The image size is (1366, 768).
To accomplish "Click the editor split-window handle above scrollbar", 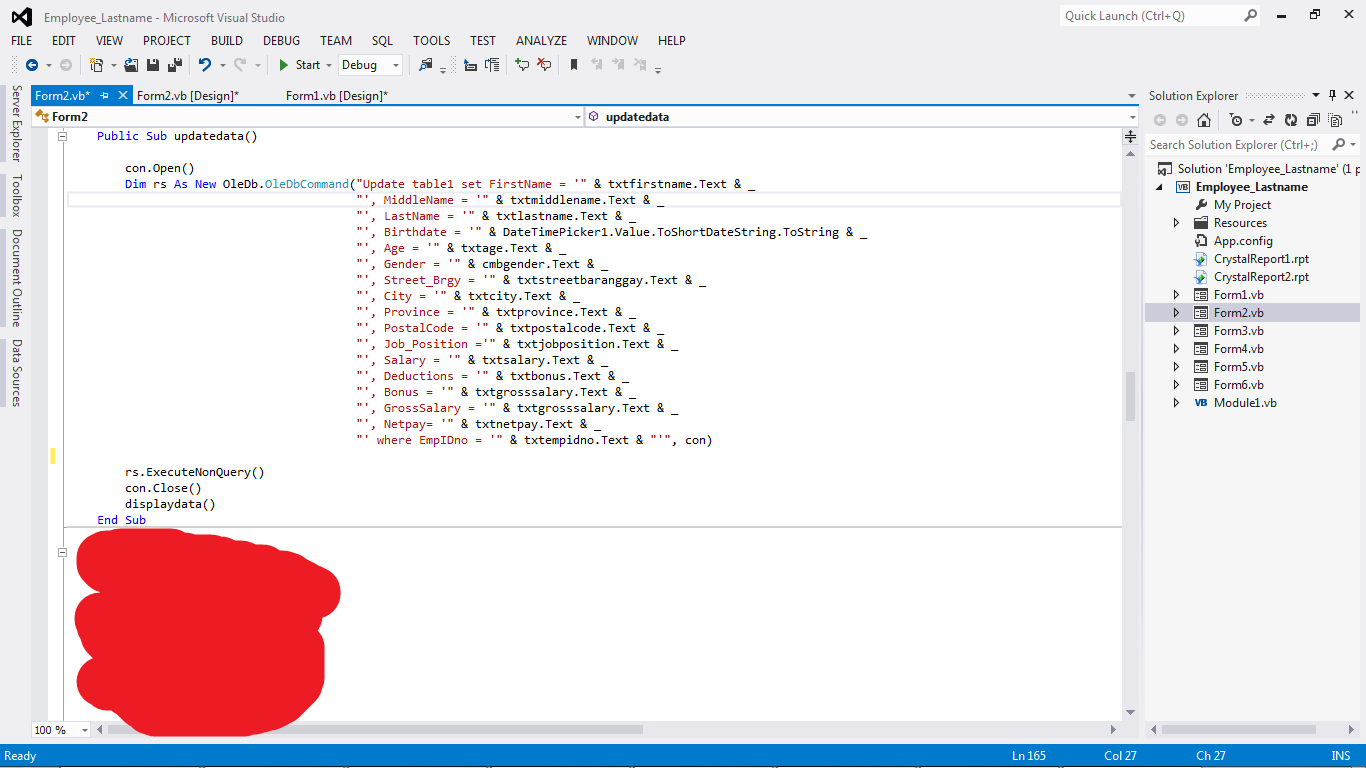I will tap(1131, 136).
